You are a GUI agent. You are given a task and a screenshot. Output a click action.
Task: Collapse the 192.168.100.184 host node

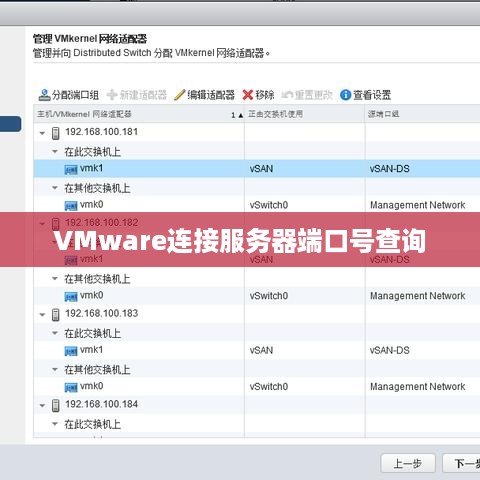pos(42,405)
